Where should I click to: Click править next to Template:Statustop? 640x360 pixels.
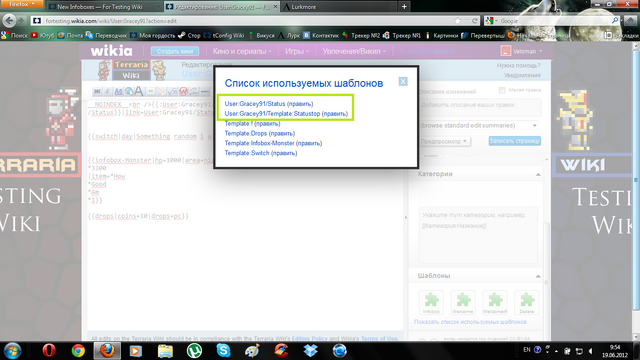pyautogui.click(x=335, y=113)
